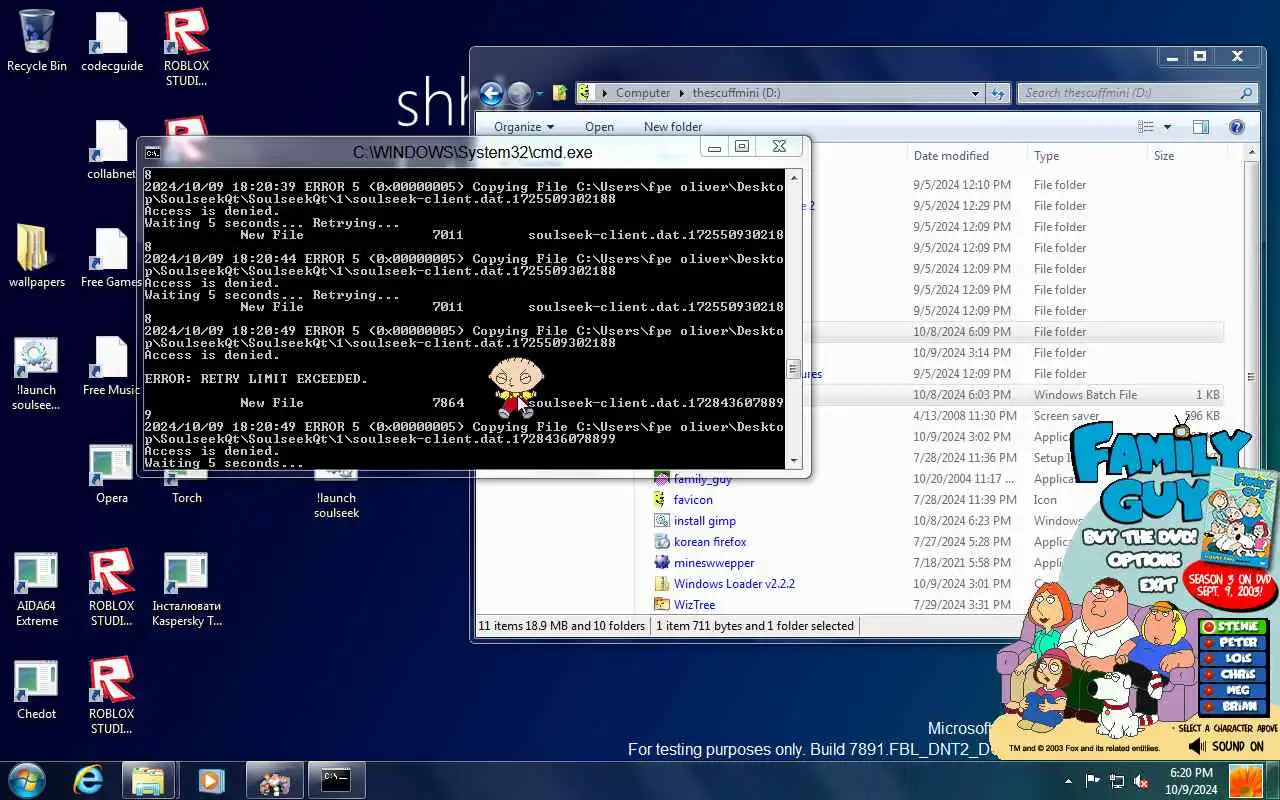Viewport: 1280px width, 800px height.
Task: Expand the Organize dropdown menu
Action: (x=524, y=127)
